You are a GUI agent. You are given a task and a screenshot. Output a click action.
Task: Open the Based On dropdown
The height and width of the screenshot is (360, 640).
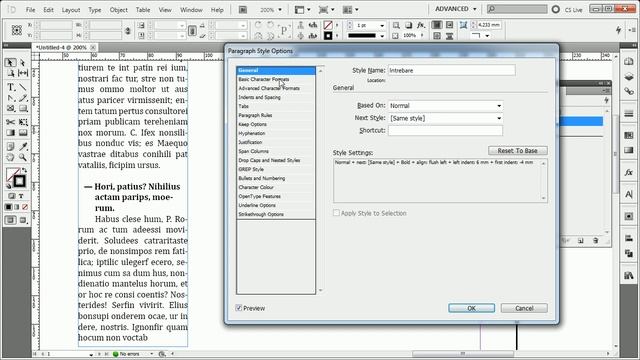[x=499, y=106]
